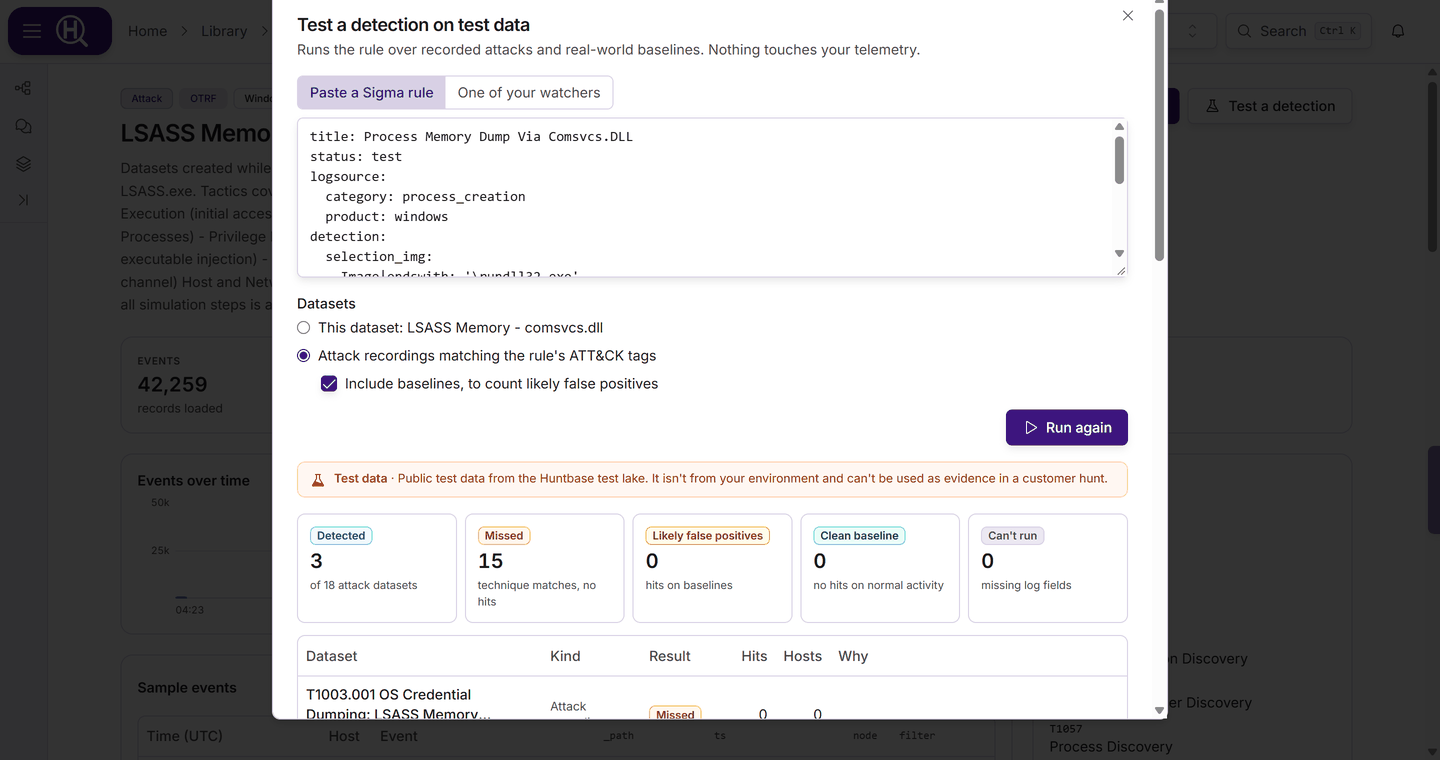Select "Attack recordings matching the rule's ATT&CK tags" radio

[304, 355]
